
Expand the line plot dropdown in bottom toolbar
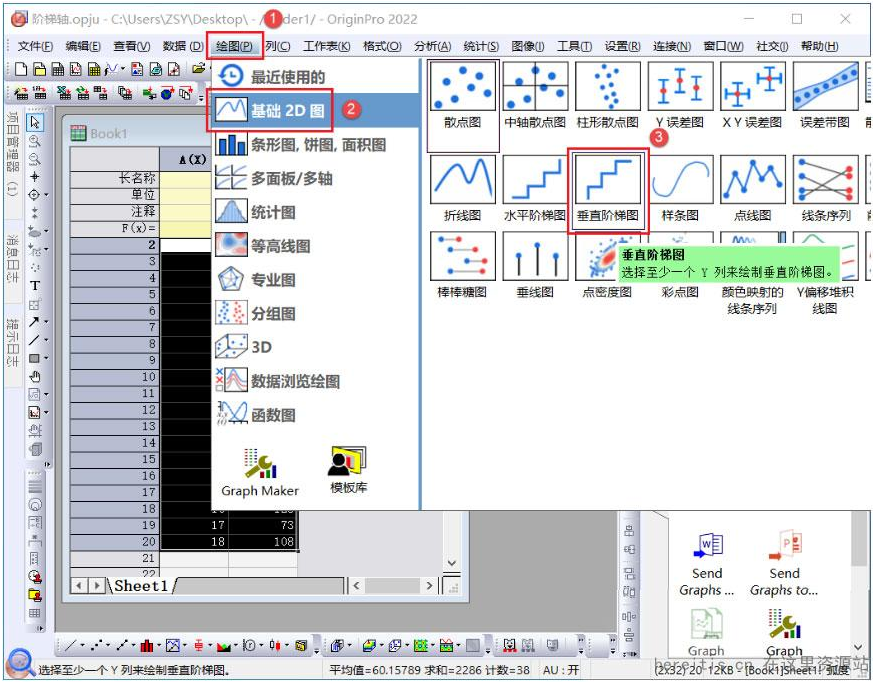(x=82, y=646)
